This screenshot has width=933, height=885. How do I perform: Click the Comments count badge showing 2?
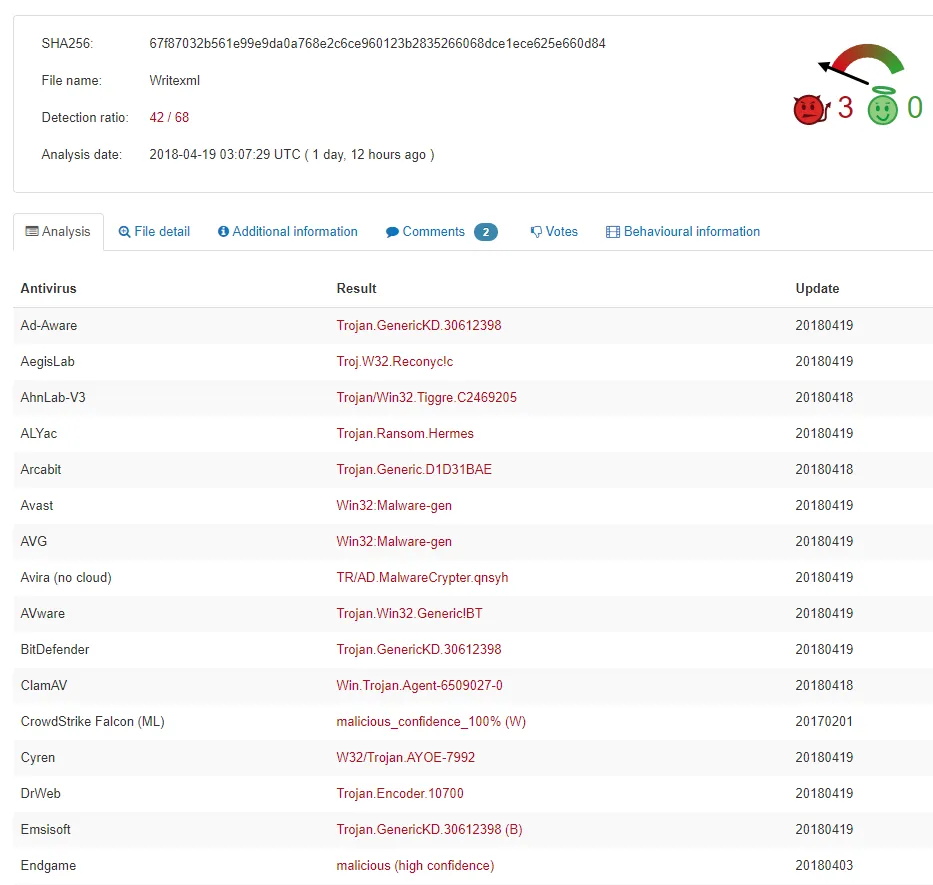point(486,232)
